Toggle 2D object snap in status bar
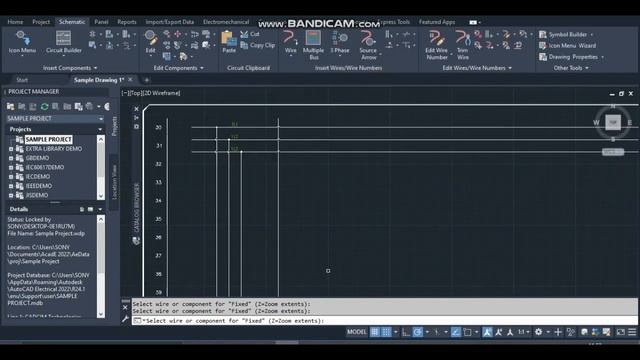This screenshot has height=360, width=640. click(467, 332)
